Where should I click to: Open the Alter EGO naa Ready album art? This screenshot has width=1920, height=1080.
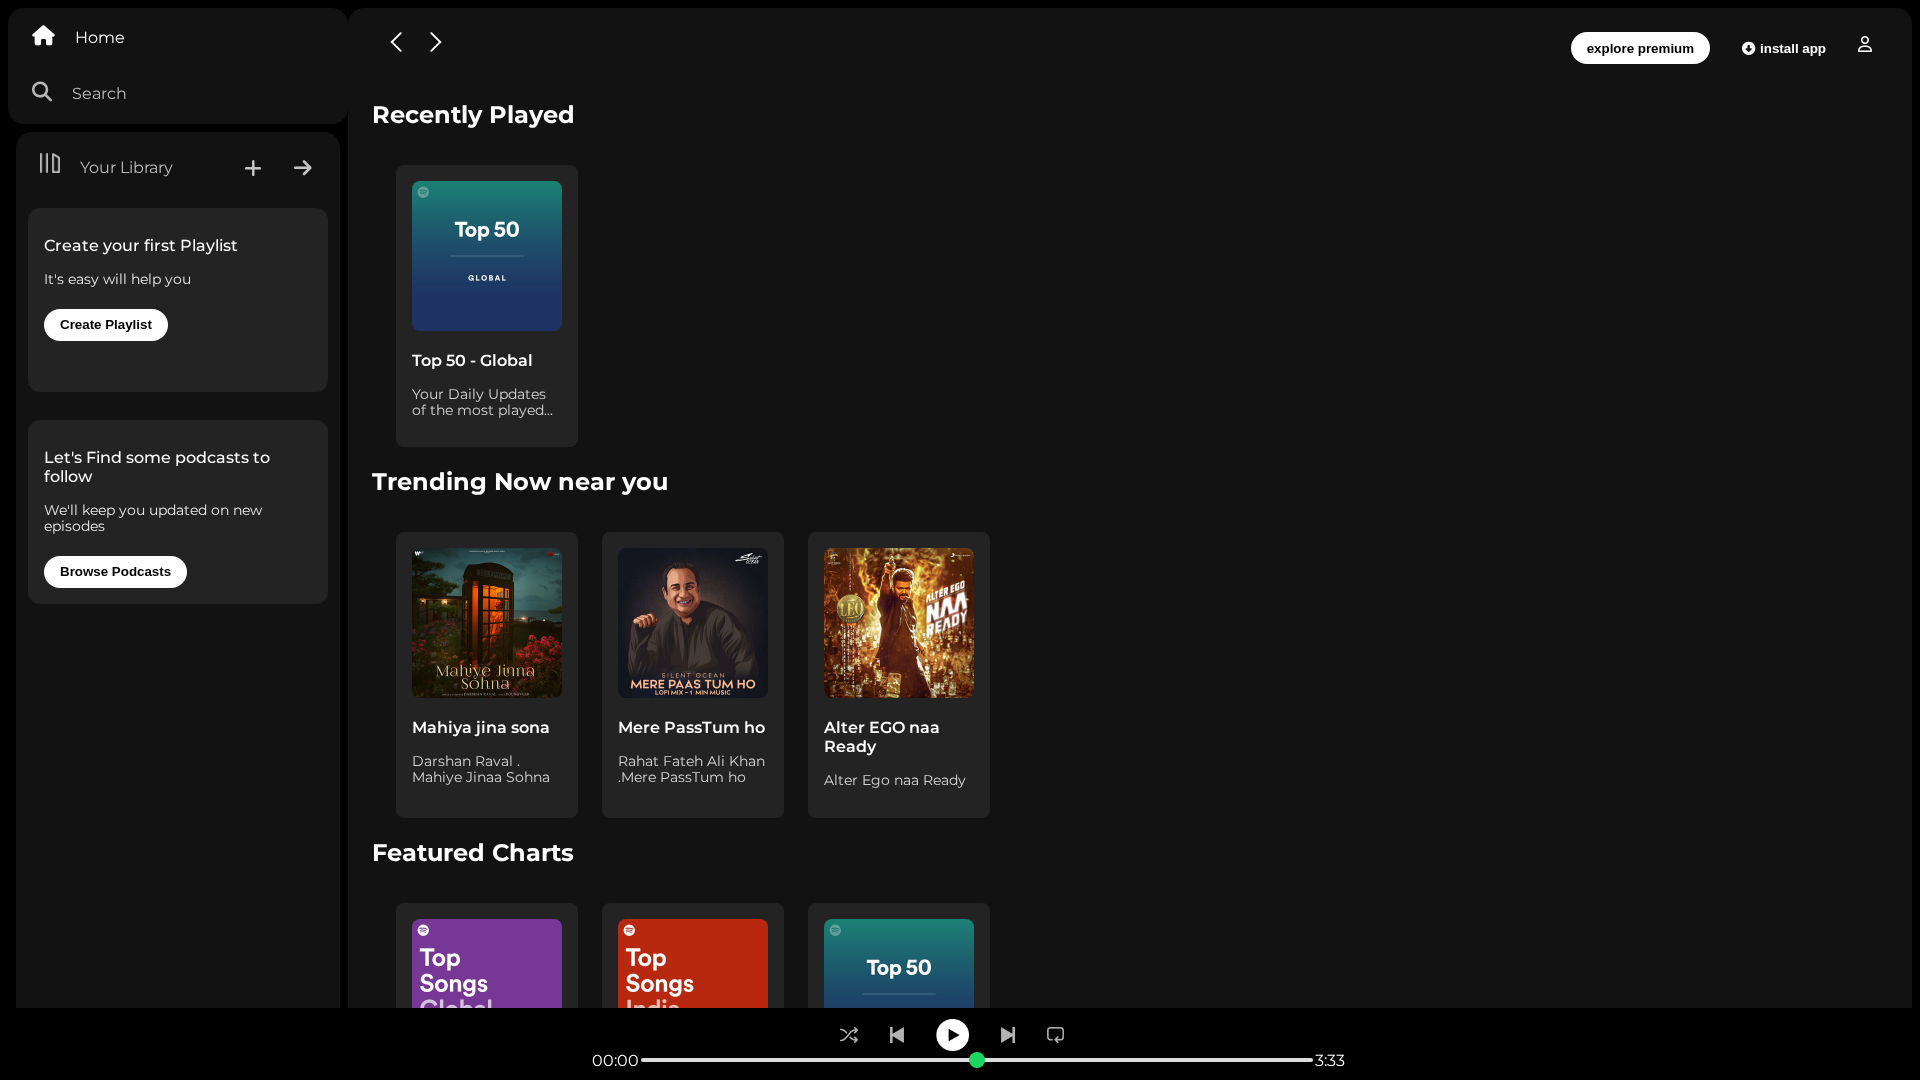tap(899, 623)
